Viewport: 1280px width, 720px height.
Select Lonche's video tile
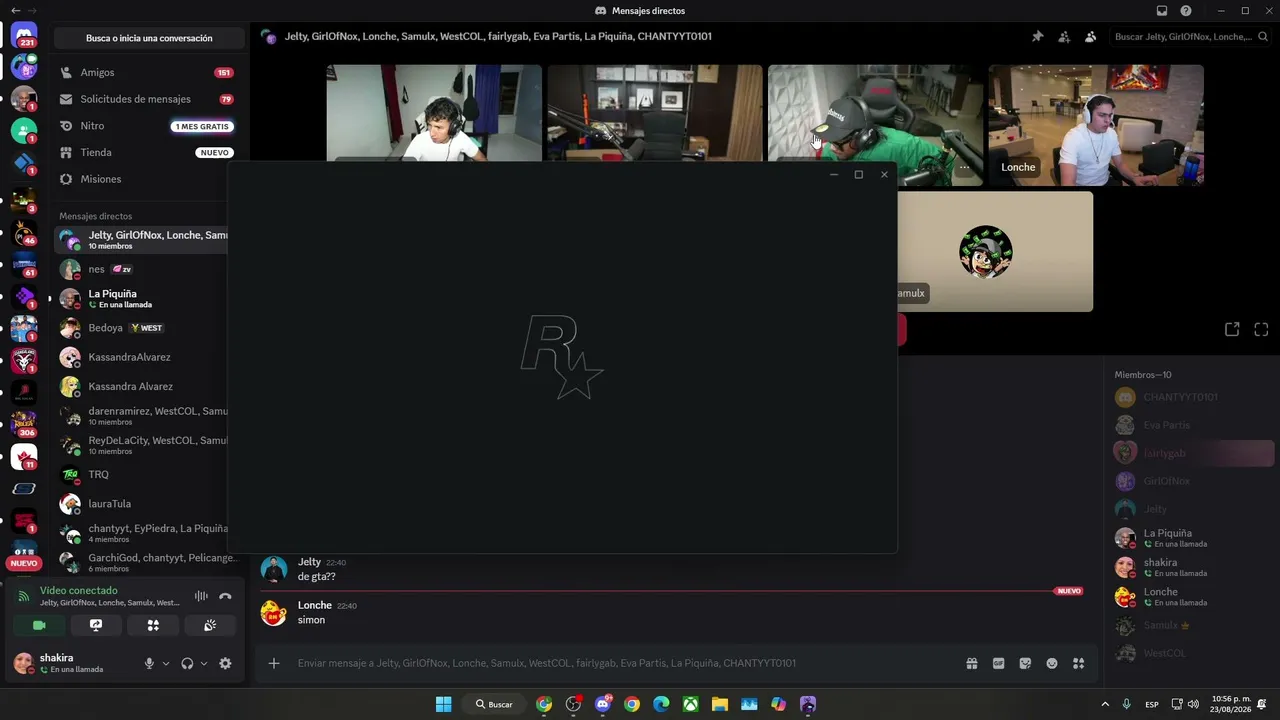click(1096, 125)
